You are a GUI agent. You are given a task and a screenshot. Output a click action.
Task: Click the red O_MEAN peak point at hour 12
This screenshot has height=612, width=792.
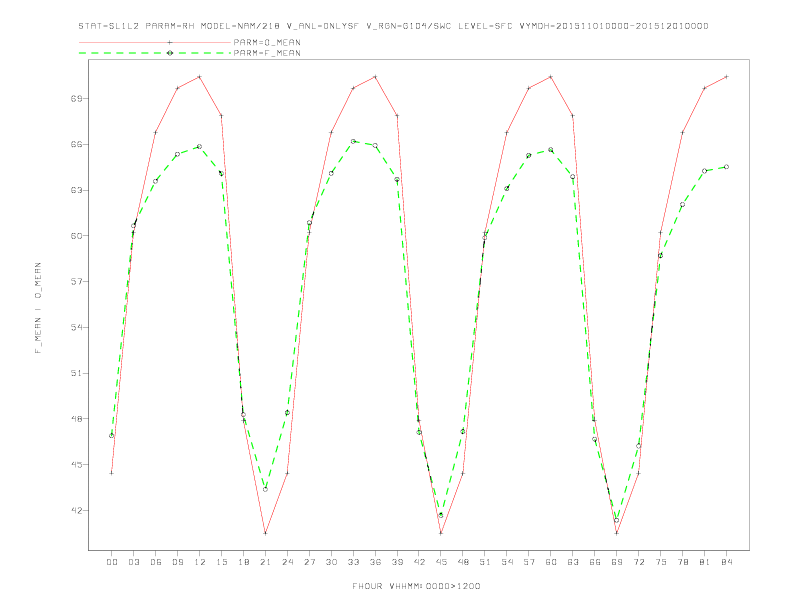(x=200, y=77)
